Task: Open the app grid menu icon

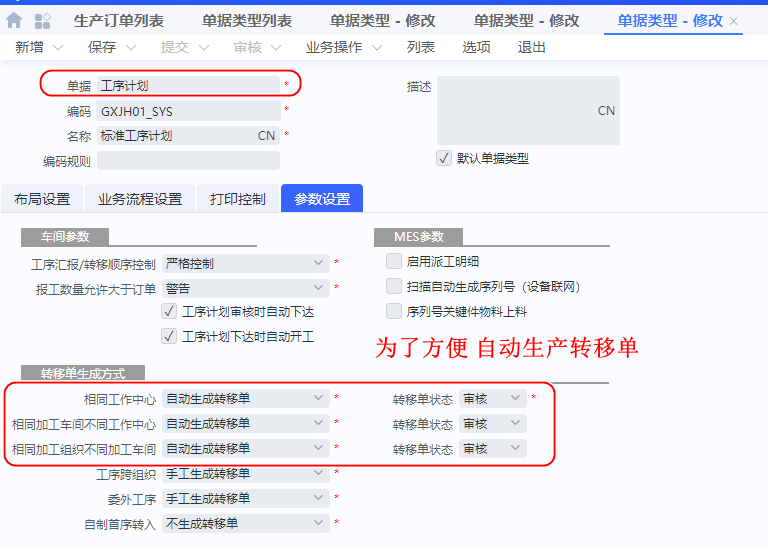Action: point(42,21)
